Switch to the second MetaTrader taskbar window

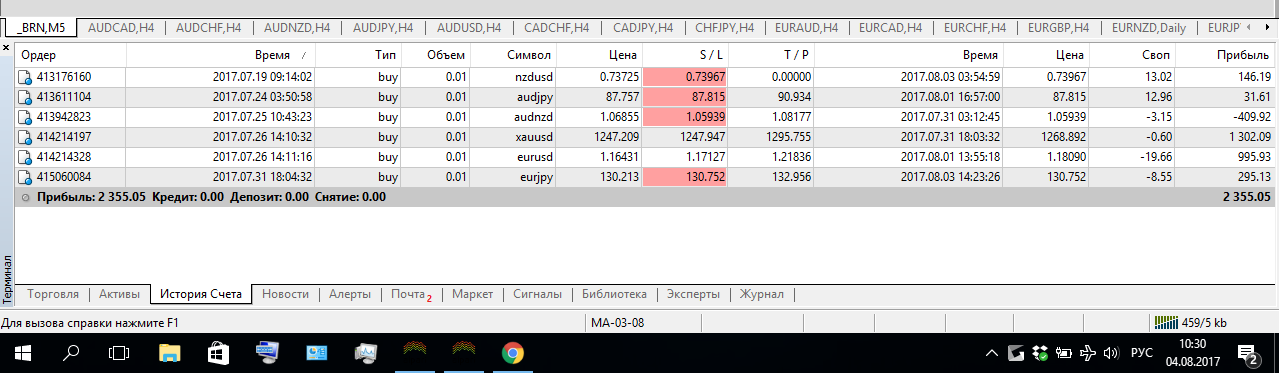[463, 353]
